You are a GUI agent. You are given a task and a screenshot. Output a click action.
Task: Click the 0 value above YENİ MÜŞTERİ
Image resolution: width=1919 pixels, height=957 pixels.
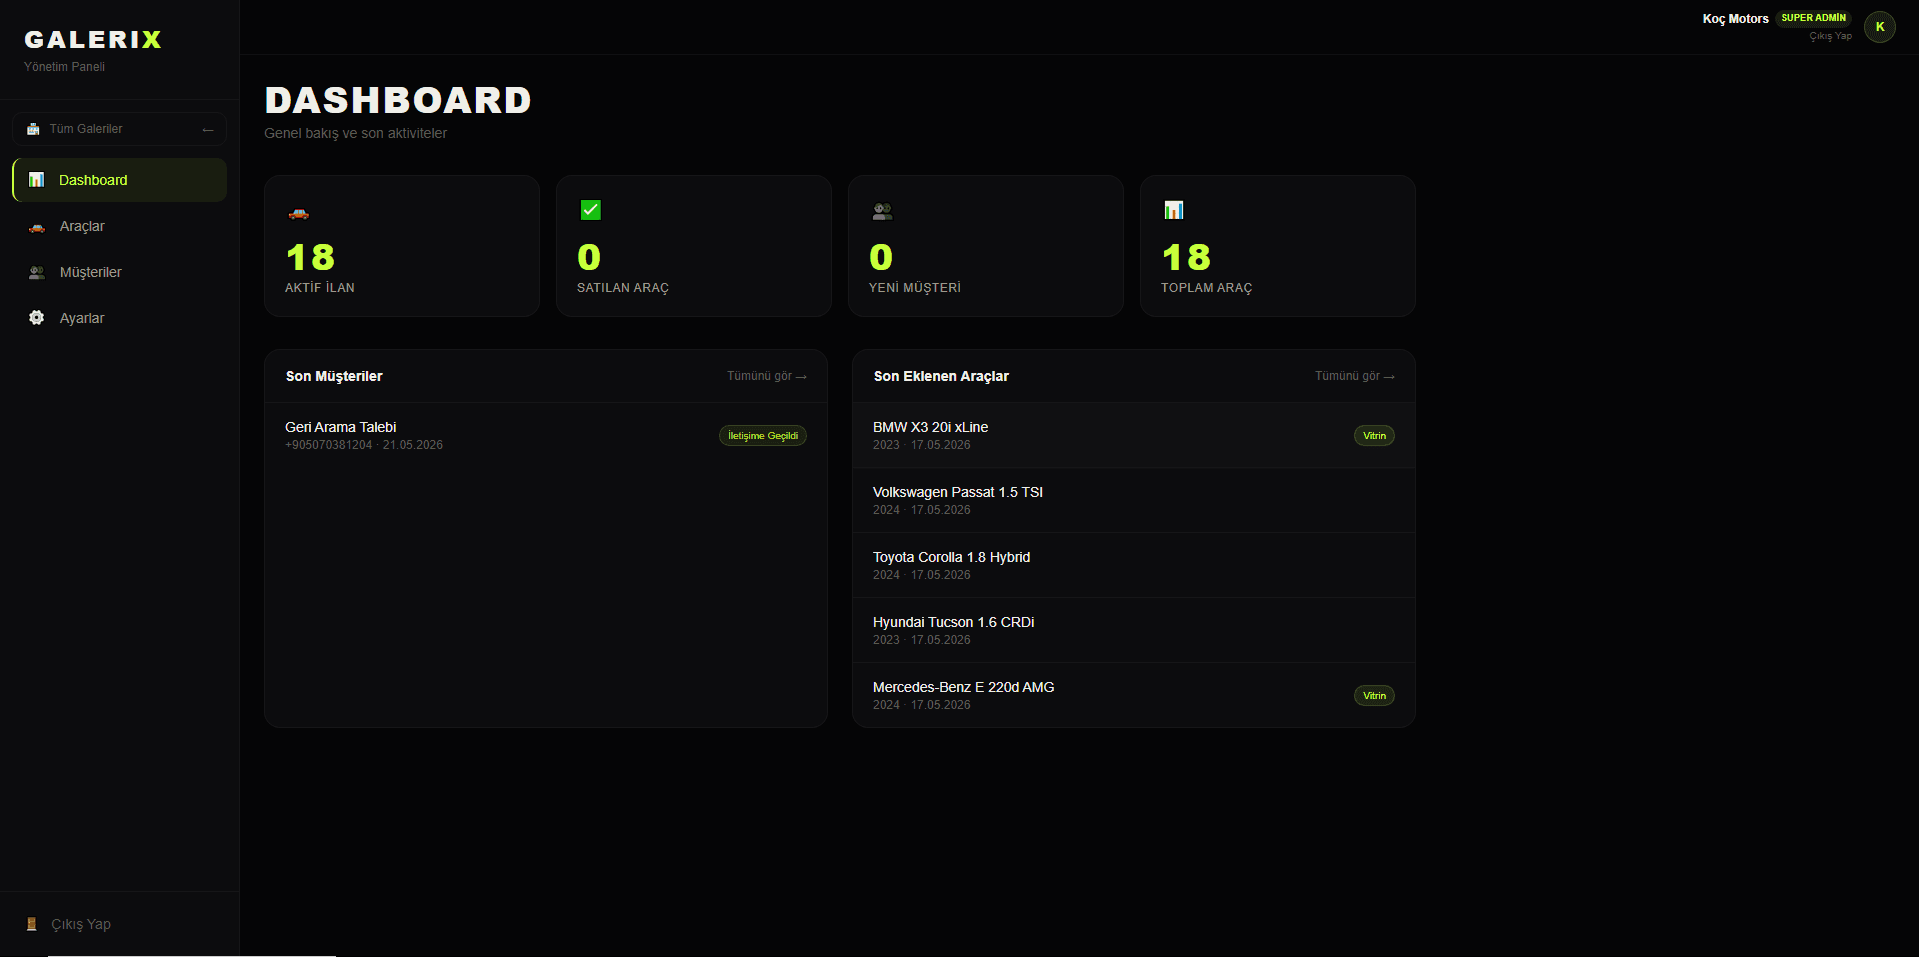coord(881,257)
